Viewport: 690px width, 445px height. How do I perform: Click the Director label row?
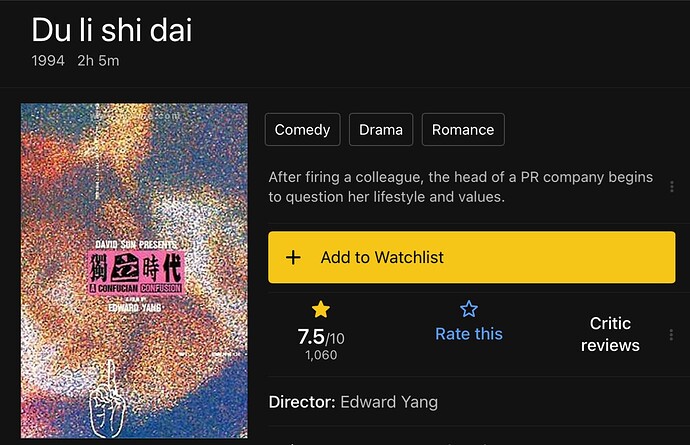tap(472, 402)
